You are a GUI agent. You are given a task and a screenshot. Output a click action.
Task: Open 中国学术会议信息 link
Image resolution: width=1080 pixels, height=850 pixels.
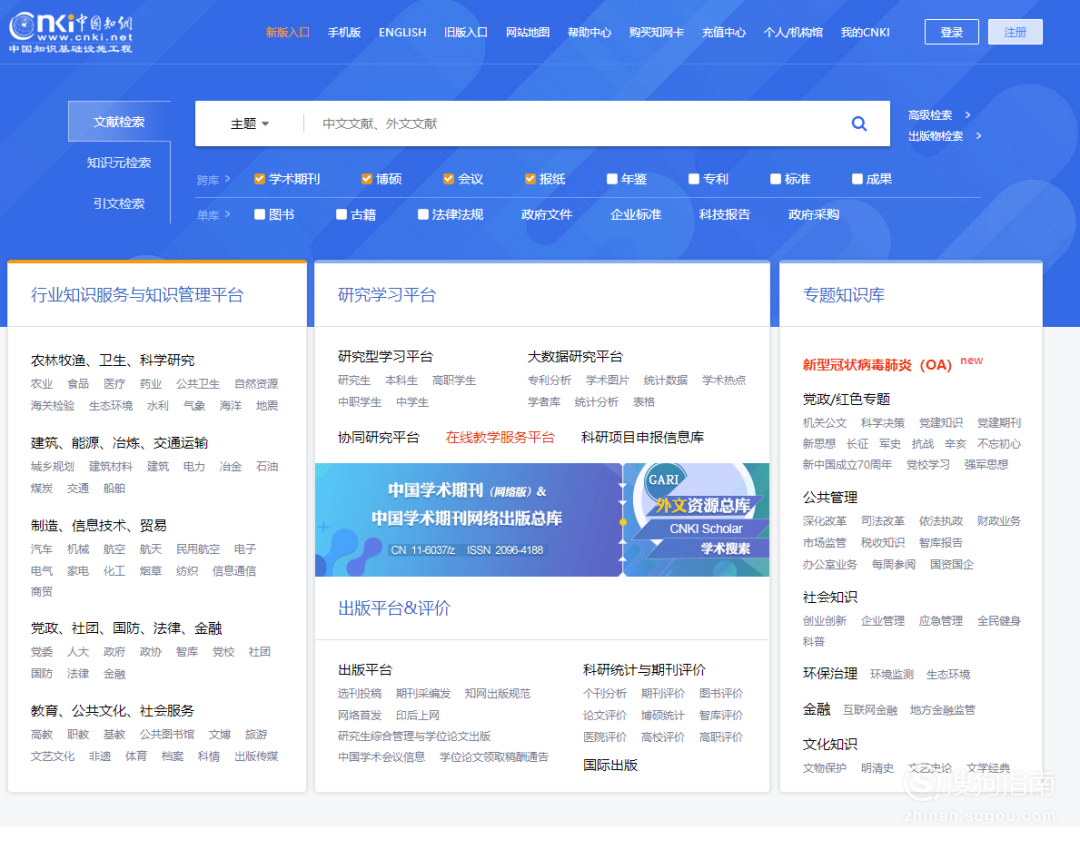[382, 757]
